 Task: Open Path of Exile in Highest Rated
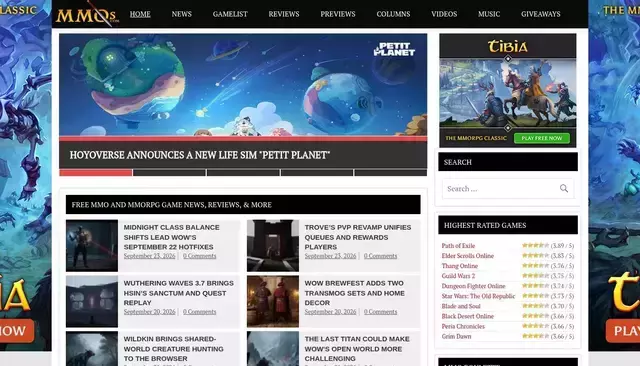[x=458, y=246]
